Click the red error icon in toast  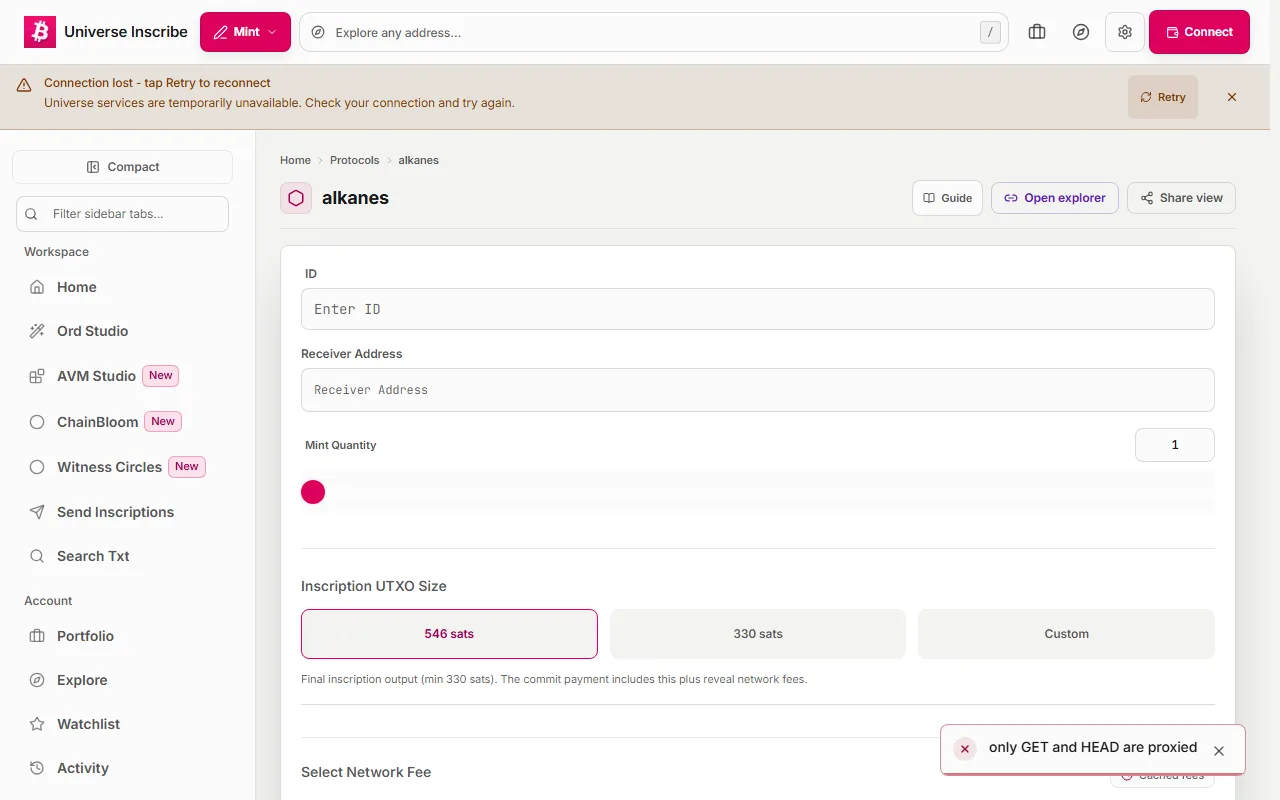click(965, 749)
